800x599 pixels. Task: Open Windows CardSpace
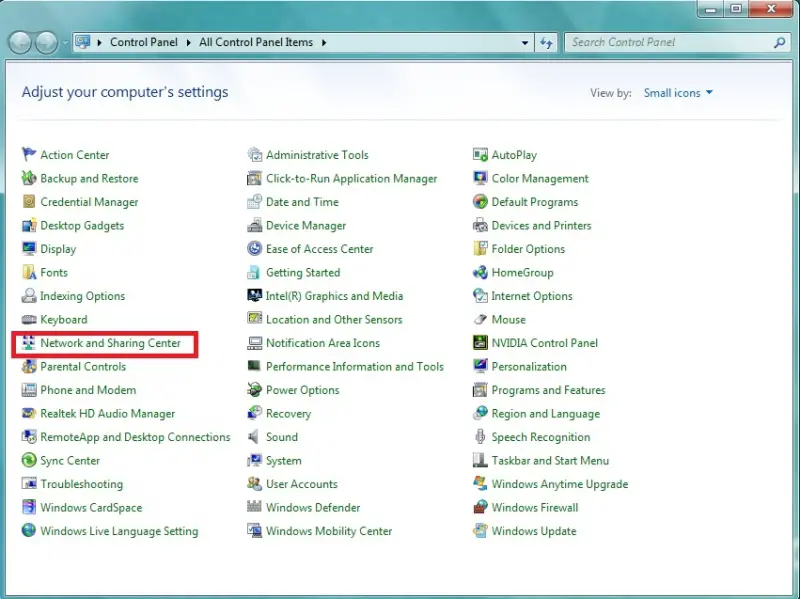tap(91, 507)
